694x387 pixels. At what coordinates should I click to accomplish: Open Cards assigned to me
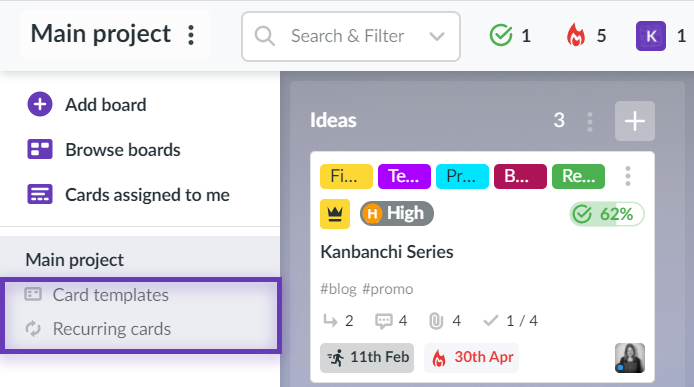tap(128, 195)
